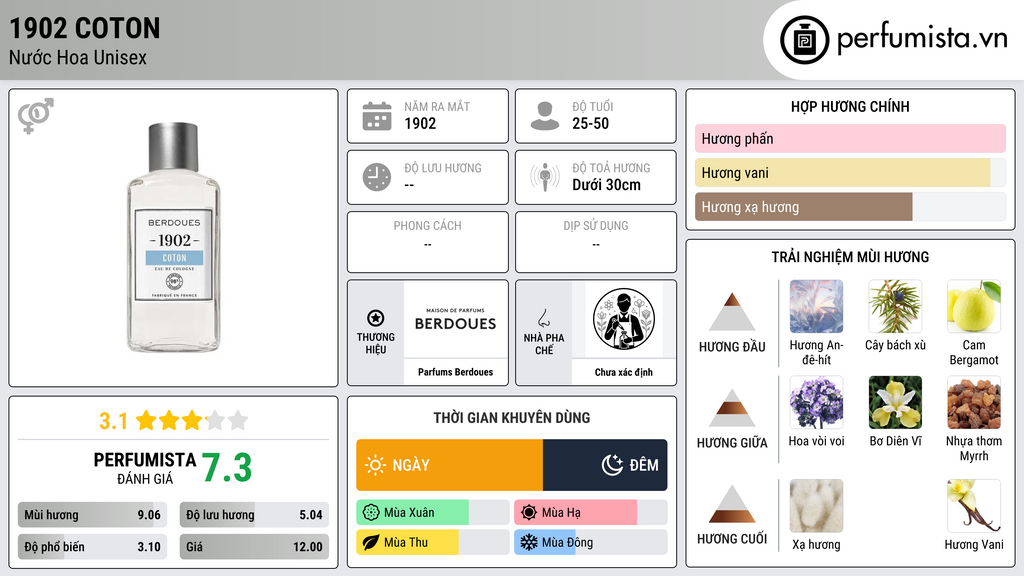This screenshot has width=1024, height=576.
Task: Open the Nhựa thơm Myrrh note image
Action: tap(974, 402)
